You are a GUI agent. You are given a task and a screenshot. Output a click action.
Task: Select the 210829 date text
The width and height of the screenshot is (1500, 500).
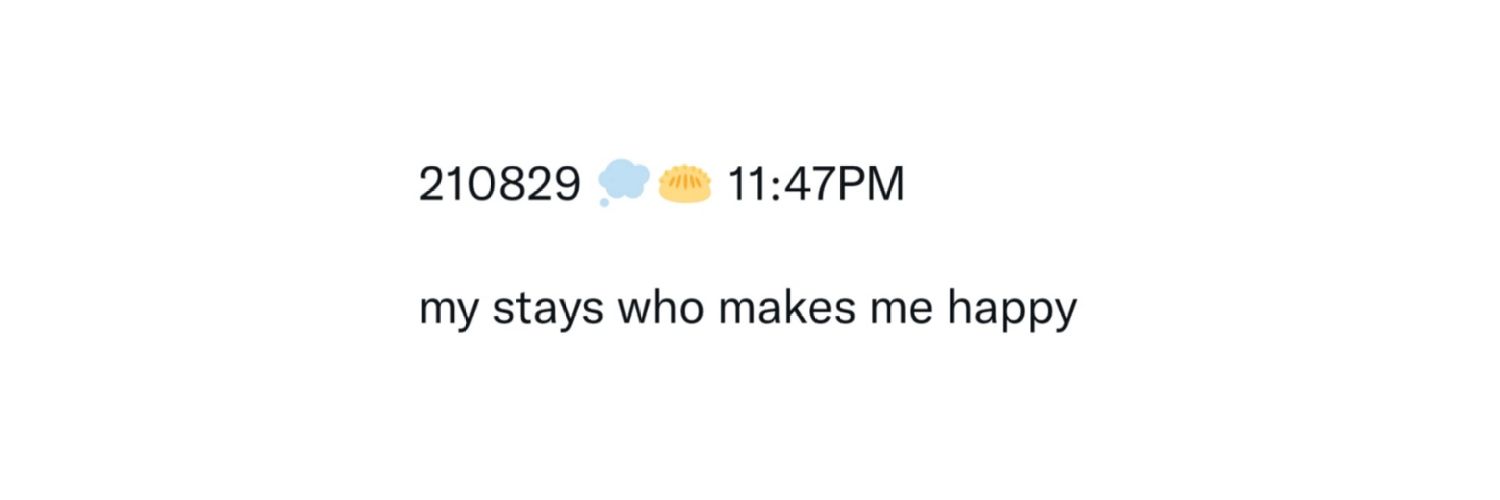click(499, 184)
